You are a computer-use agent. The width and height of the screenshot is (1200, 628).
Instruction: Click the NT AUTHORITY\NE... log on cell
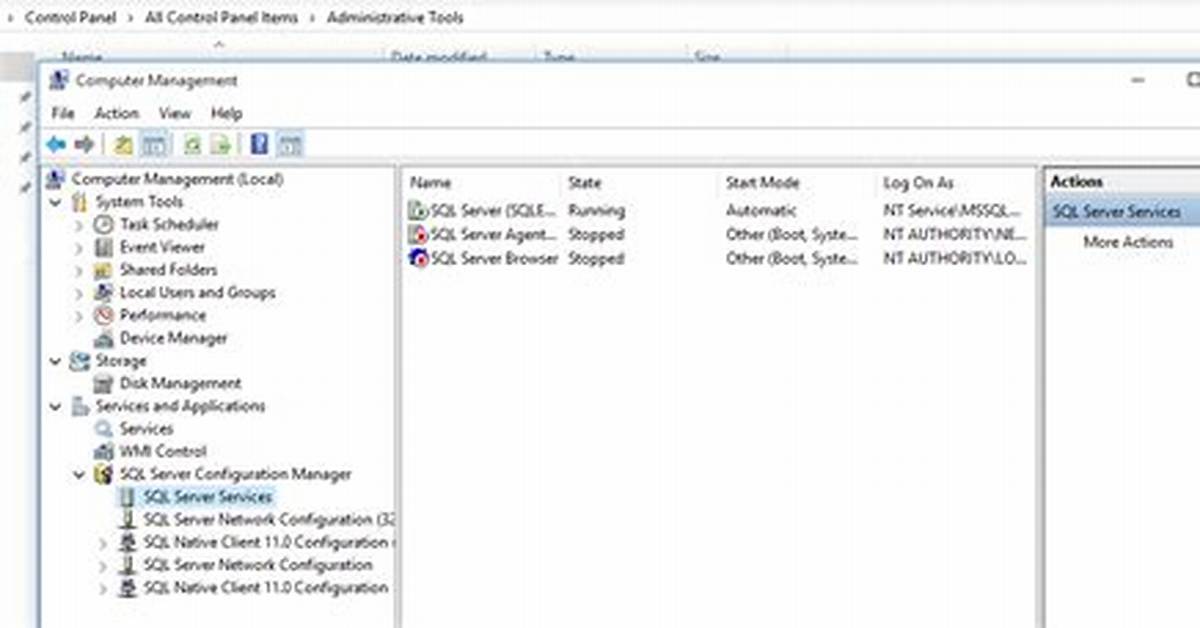click(953, 235)
